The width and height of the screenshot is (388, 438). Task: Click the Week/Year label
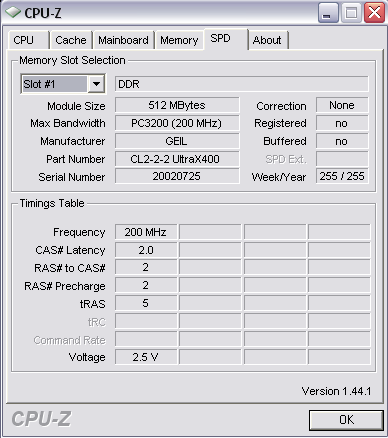point(279,177)
